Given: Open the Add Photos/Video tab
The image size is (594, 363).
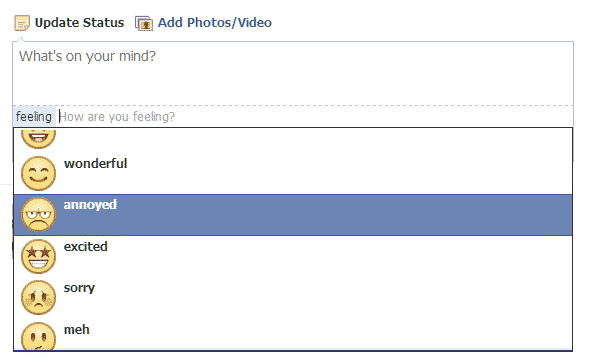Looking at the screenshot, I should (x=214, y=23).
